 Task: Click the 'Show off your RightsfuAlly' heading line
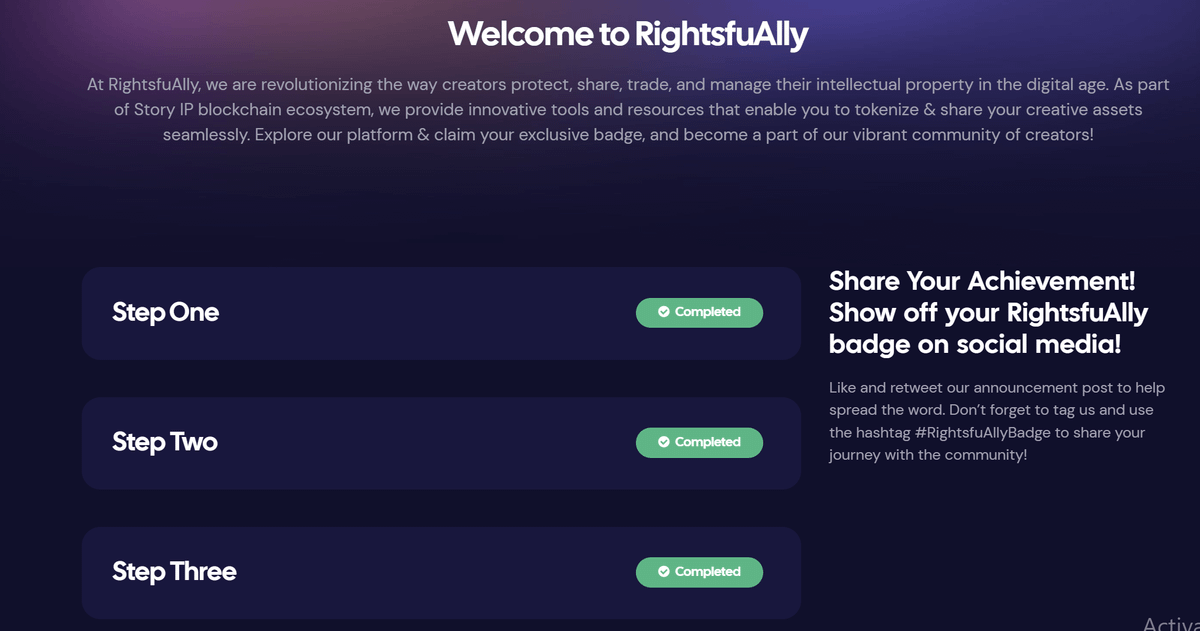[x=988, y=313]
